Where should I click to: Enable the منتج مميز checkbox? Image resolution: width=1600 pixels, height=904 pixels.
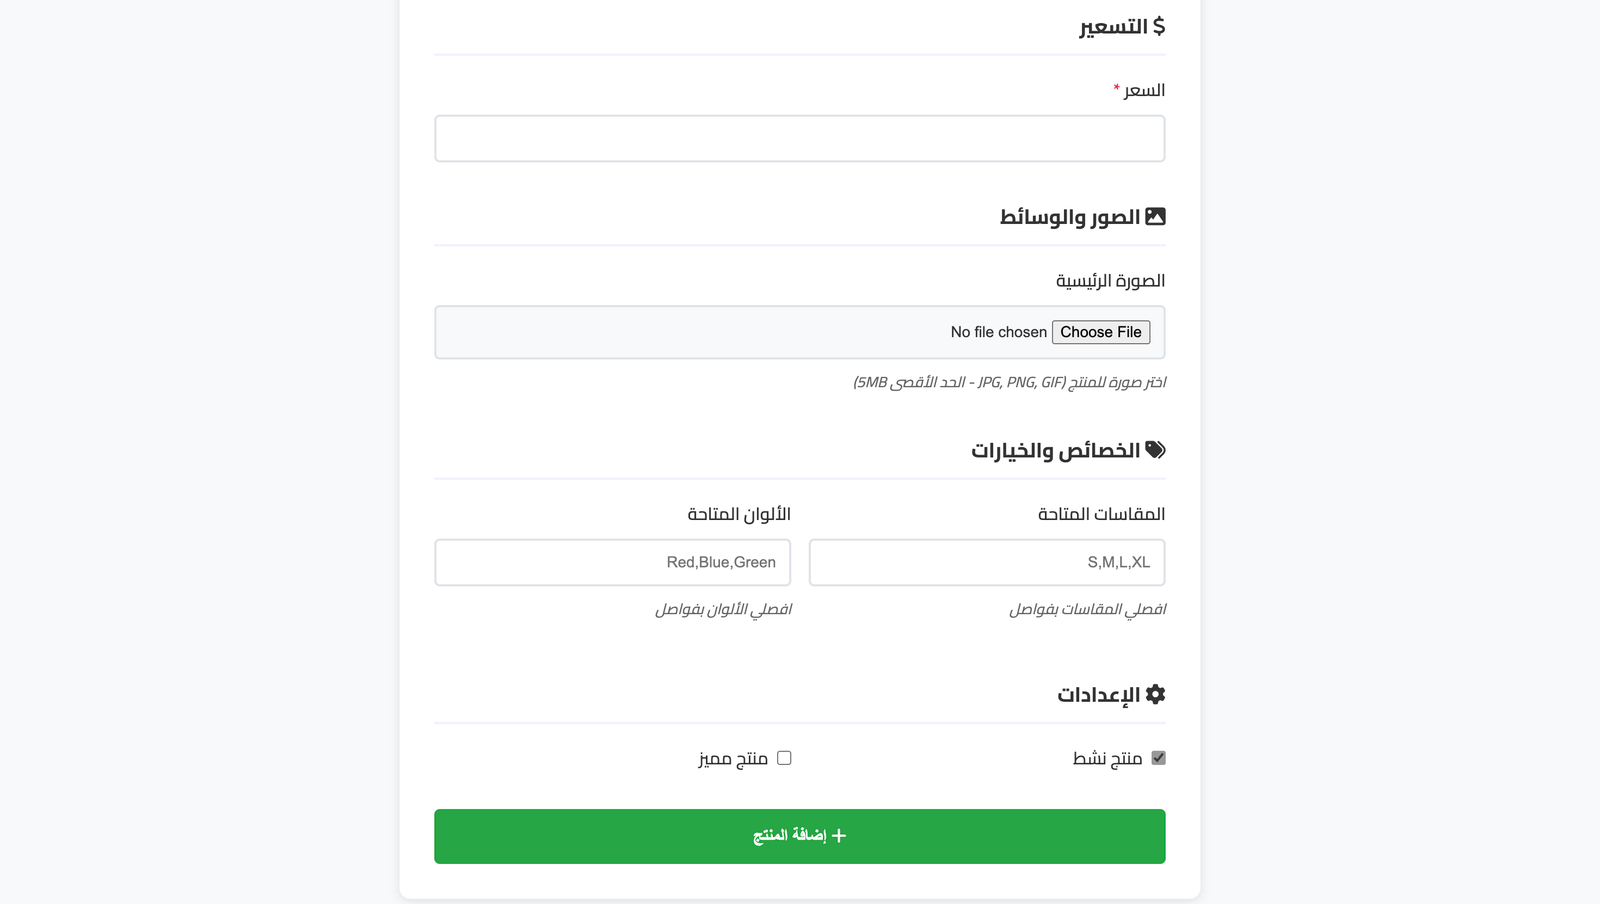point(784,758)
